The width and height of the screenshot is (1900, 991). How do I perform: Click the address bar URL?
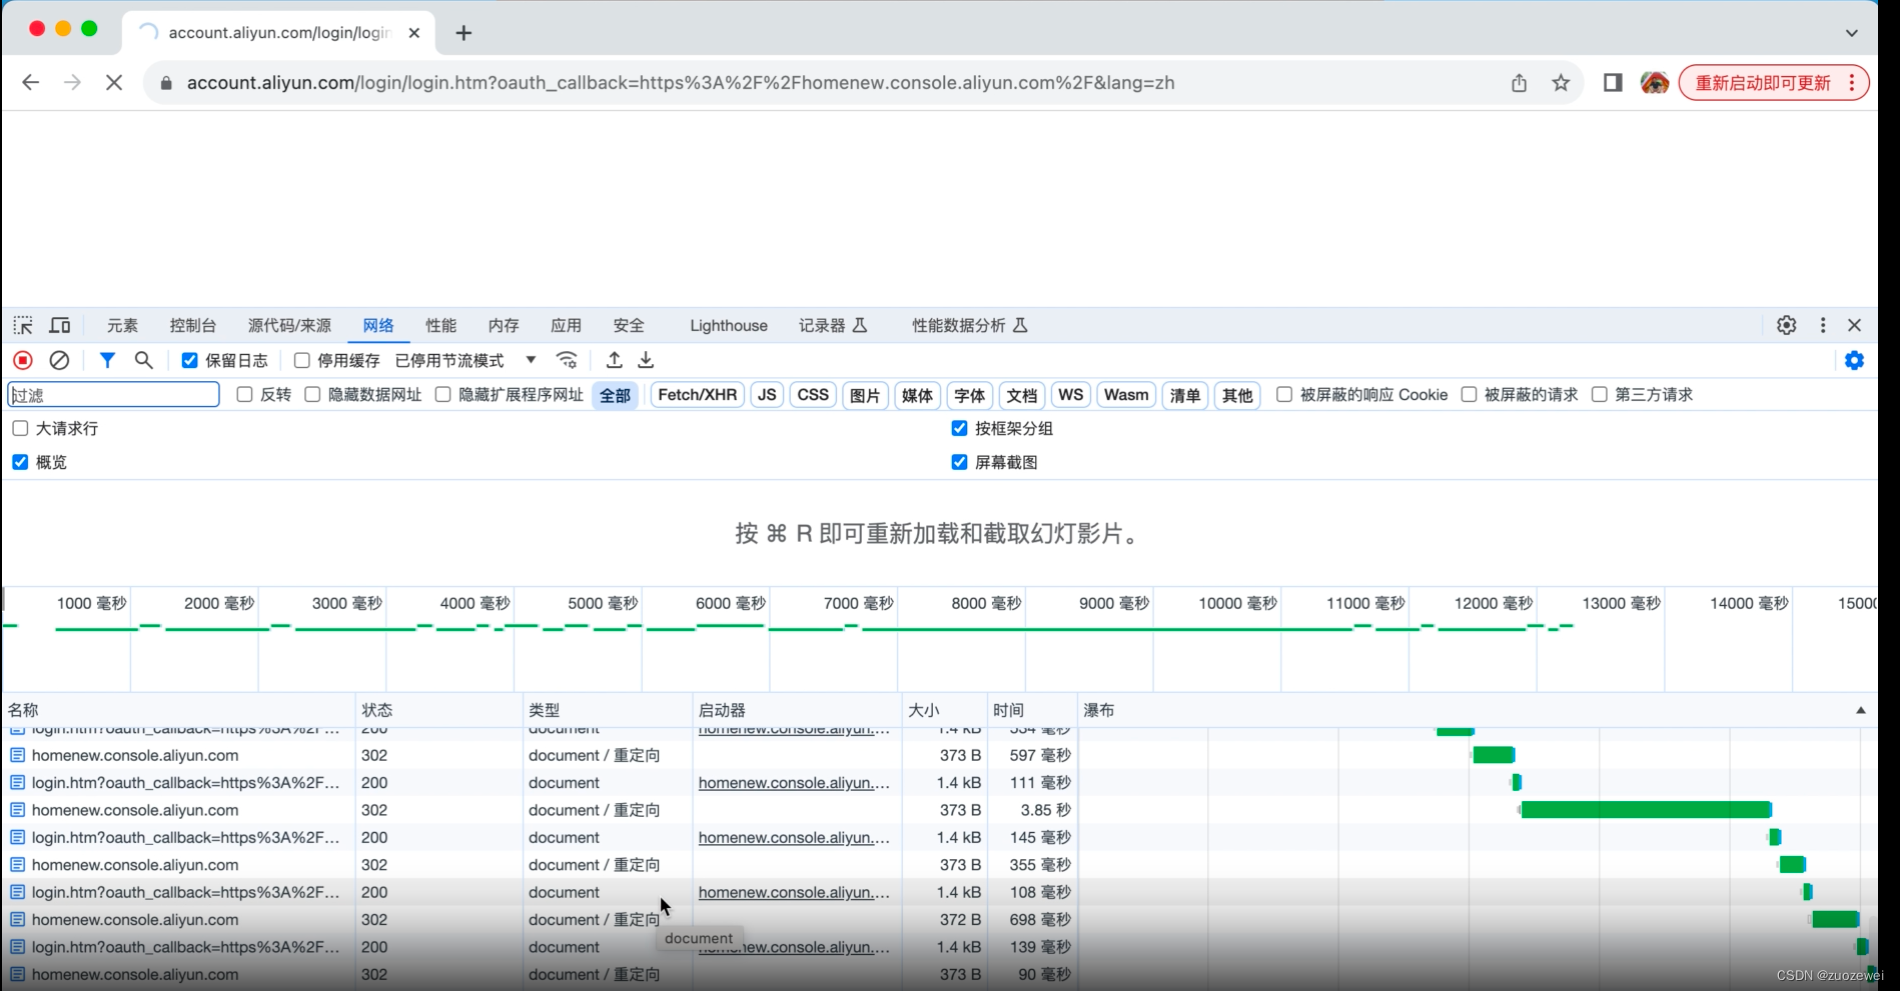click(x=680, y=83)
